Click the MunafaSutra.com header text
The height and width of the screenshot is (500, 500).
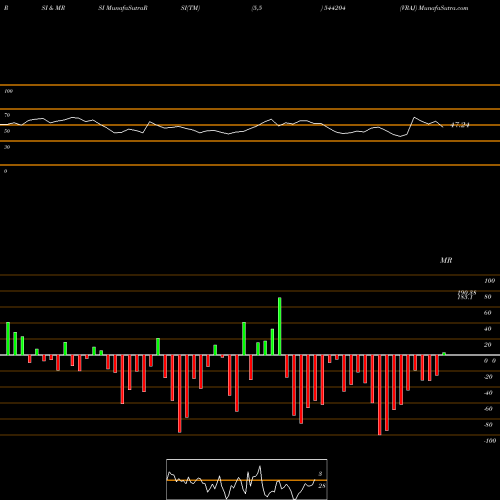click(443, 8)
